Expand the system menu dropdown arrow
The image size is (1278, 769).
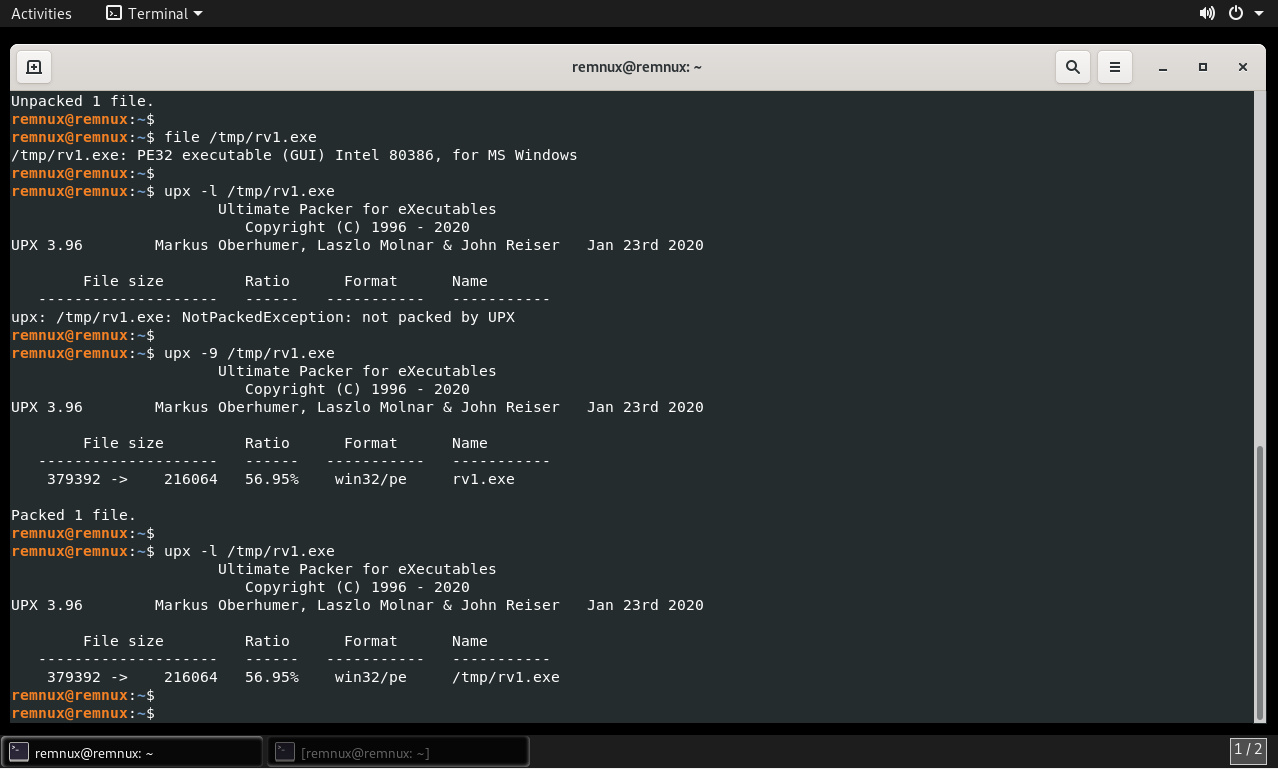click(x=1258, y=14)
